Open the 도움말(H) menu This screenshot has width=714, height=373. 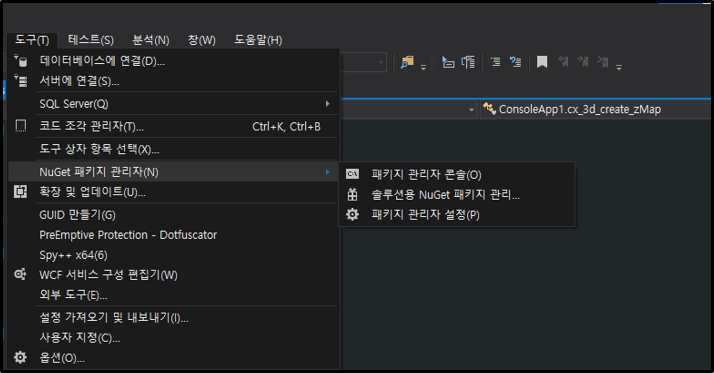258,40
